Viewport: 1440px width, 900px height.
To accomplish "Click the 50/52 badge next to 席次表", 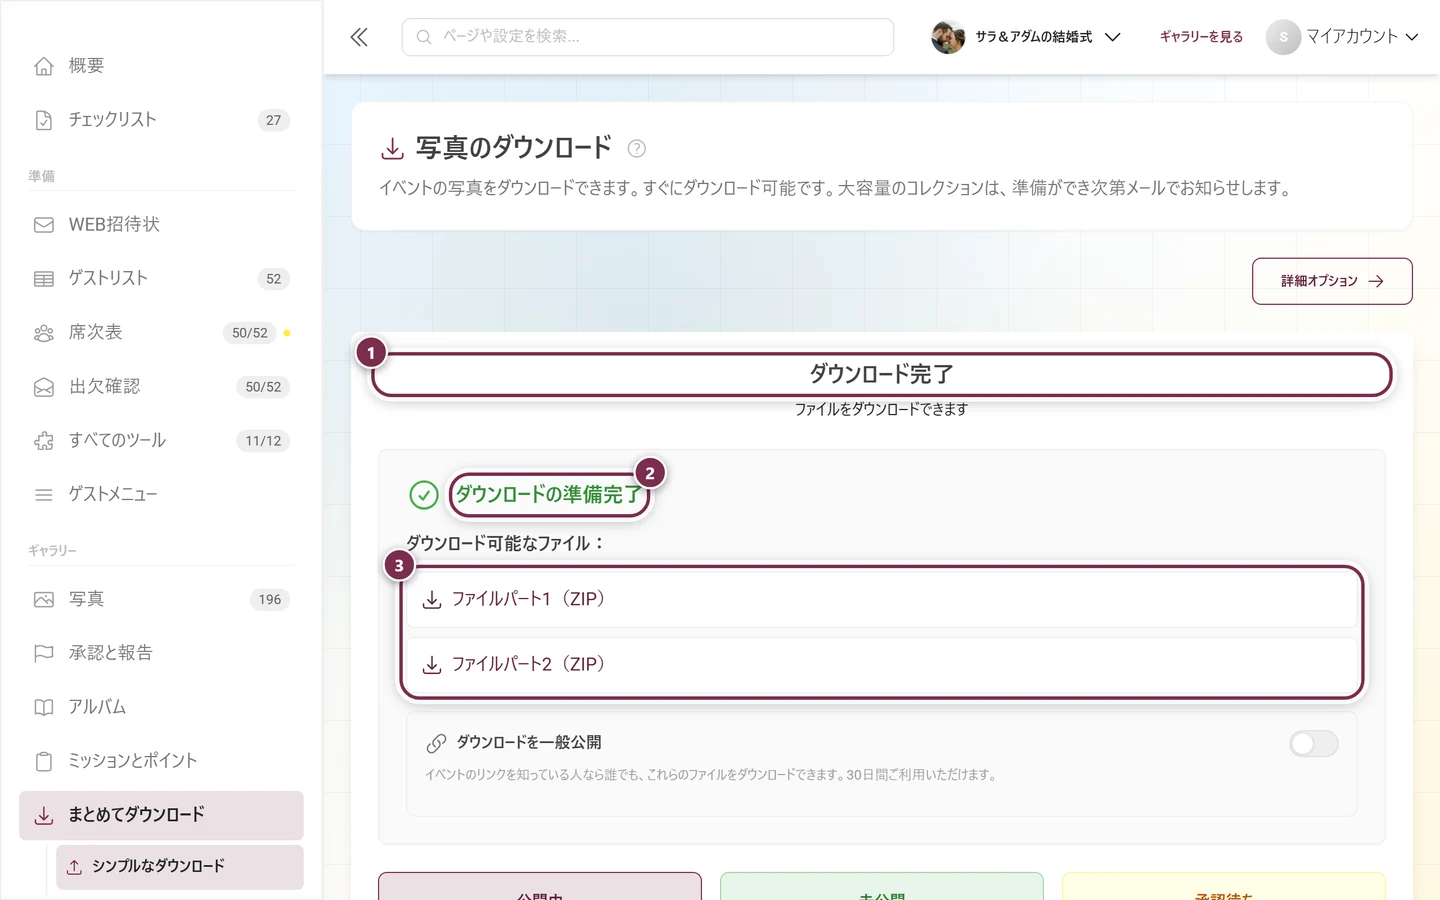I will pyautogui.click(x=250, y=333).
